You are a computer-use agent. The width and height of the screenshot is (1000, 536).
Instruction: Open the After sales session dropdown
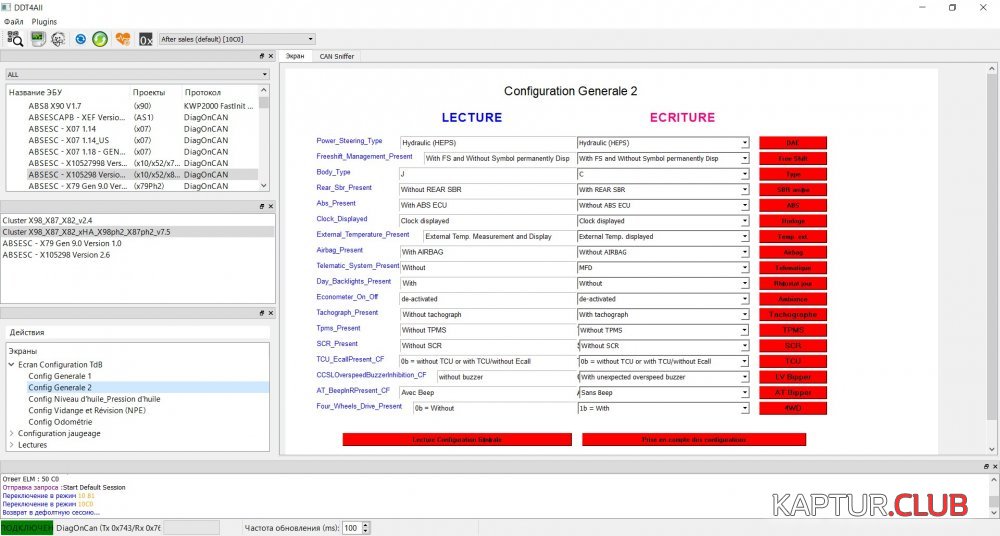(237, 39)
